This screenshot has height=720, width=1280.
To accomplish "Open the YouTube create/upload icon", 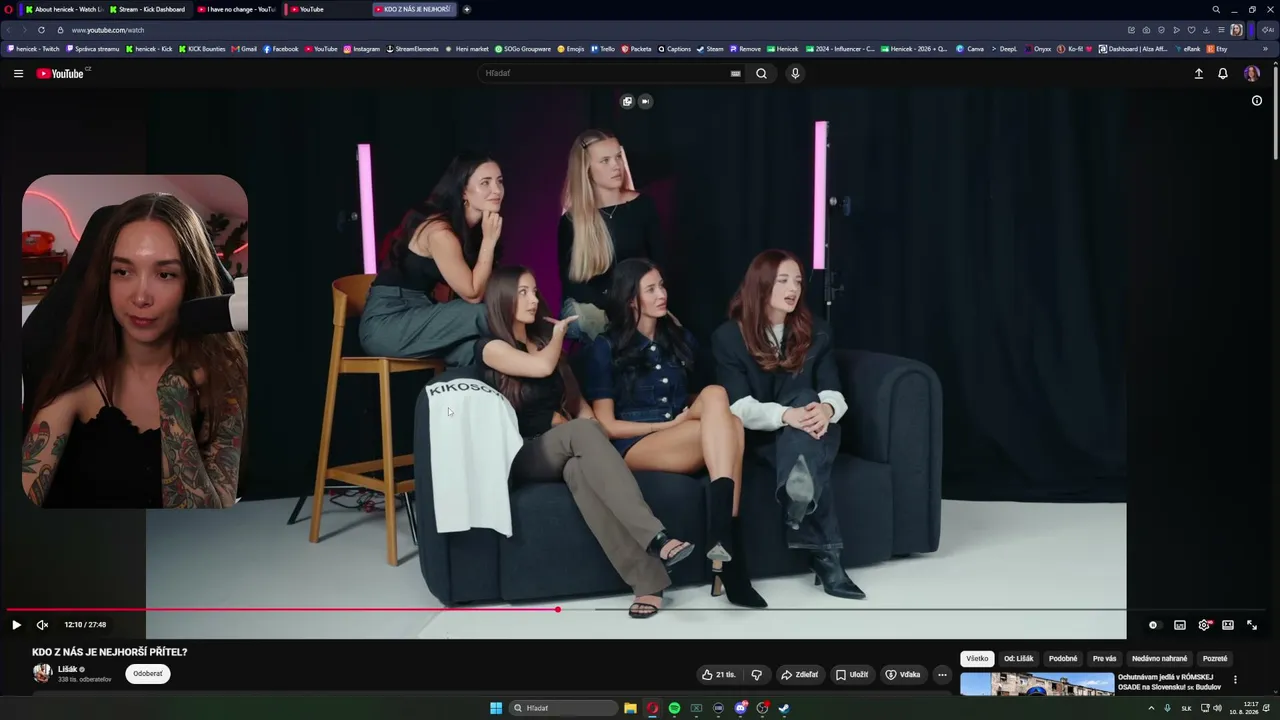I will point(1198,73).
